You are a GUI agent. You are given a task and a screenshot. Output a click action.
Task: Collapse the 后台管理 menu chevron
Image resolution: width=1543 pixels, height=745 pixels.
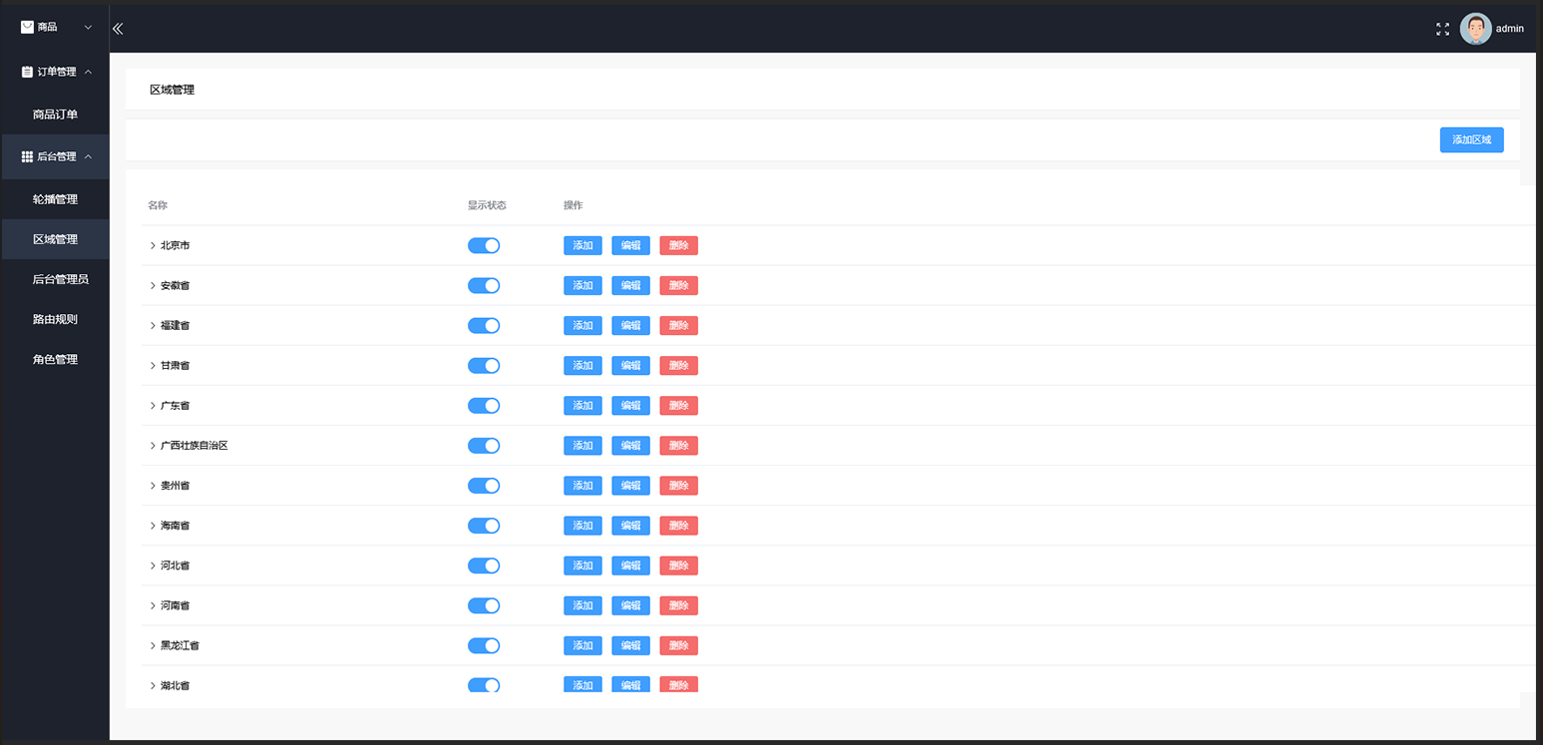tap(88, 157)
